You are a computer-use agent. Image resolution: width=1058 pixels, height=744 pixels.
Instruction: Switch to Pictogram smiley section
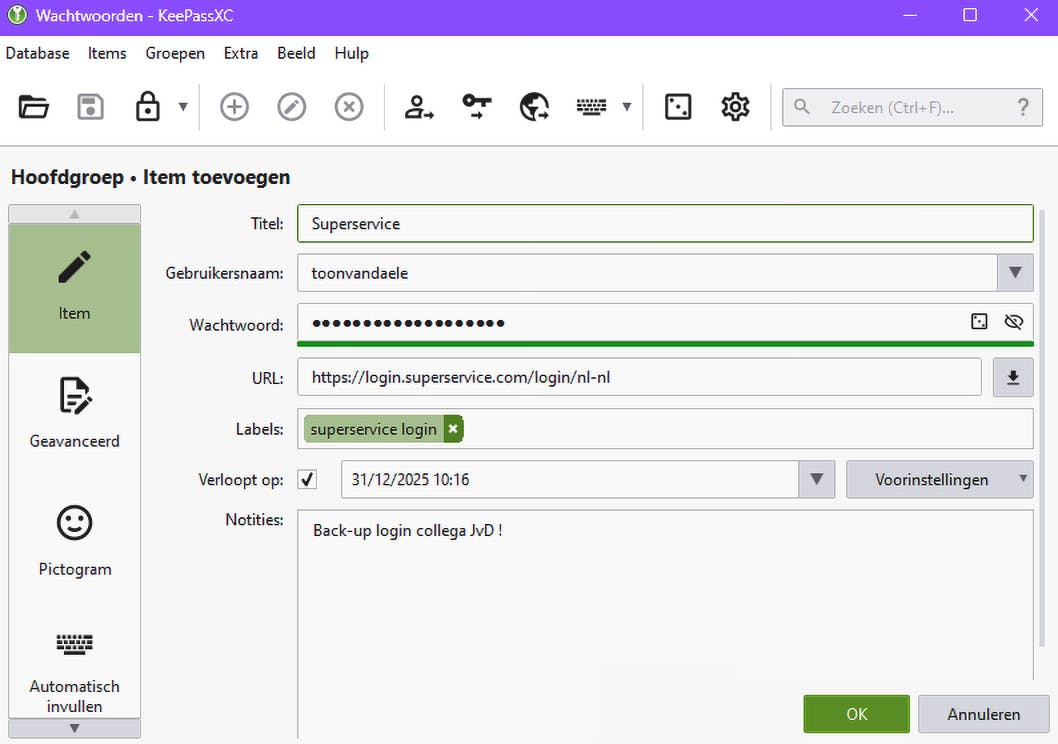pyautogui.click(x=74, y=541)
